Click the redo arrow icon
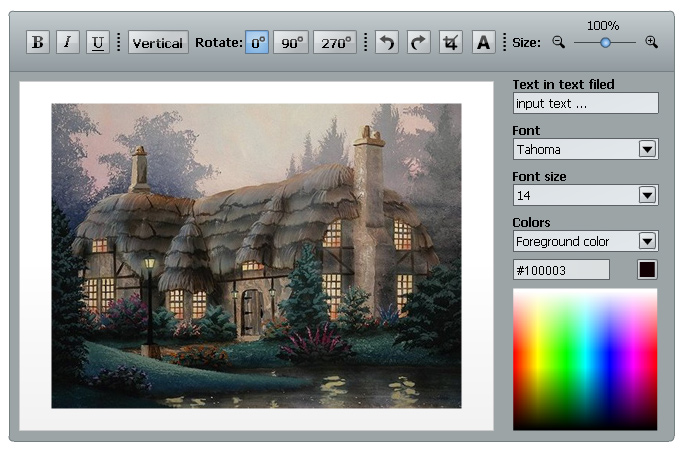The width and height of the screenshot is (685, 450). pos(419,42)
